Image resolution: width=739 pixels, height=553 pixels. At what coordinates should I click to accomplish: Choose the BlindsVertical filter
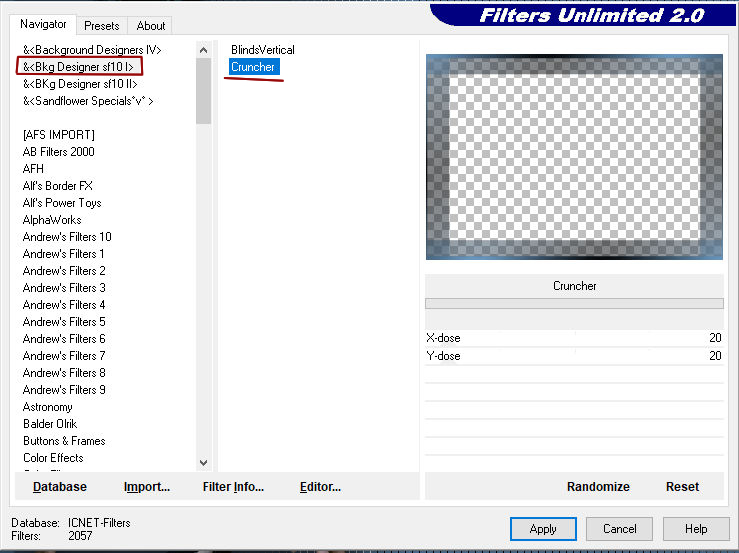263,50
